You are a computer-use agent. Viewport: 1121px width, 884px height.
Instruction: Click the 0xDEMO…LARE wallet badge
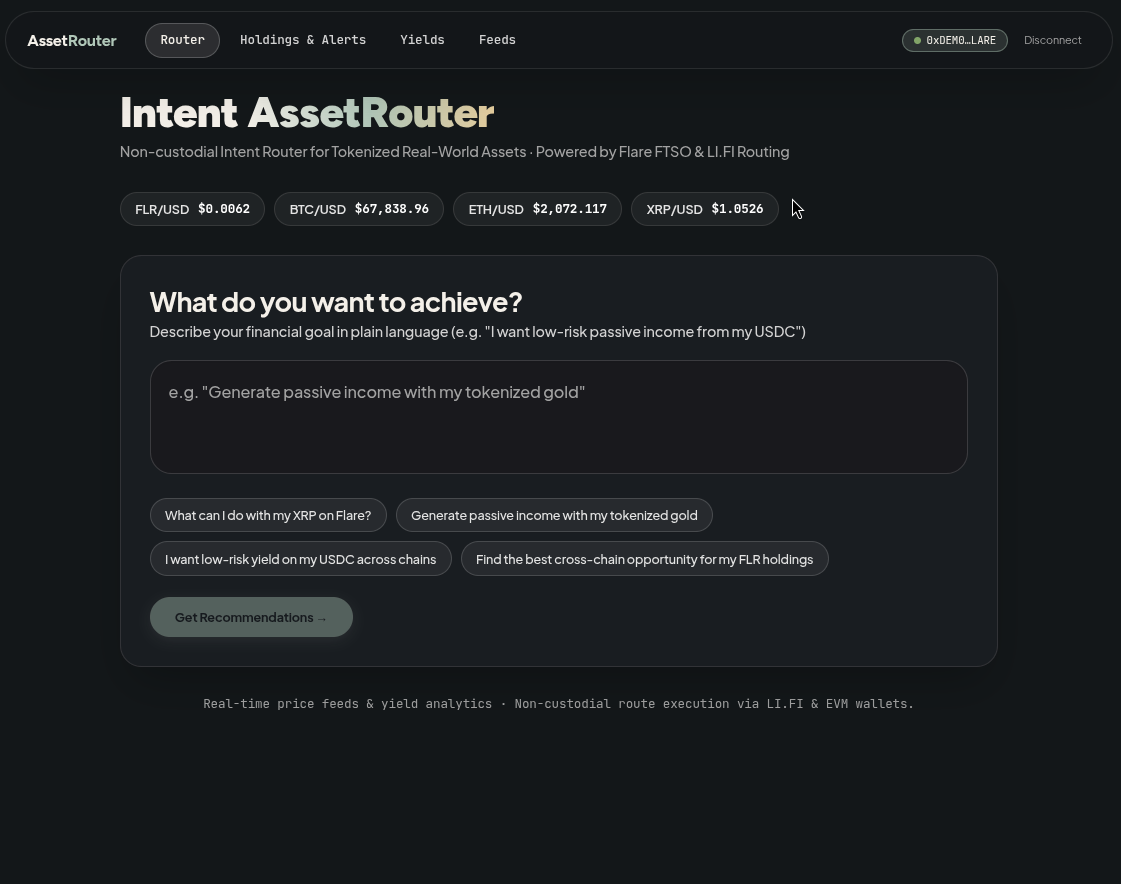coord(954,40)
